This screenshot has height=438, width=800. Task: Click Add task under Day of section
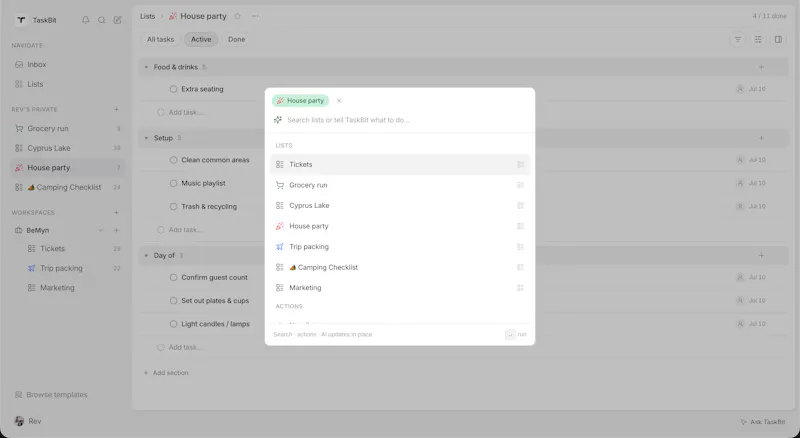click(180, 347)
